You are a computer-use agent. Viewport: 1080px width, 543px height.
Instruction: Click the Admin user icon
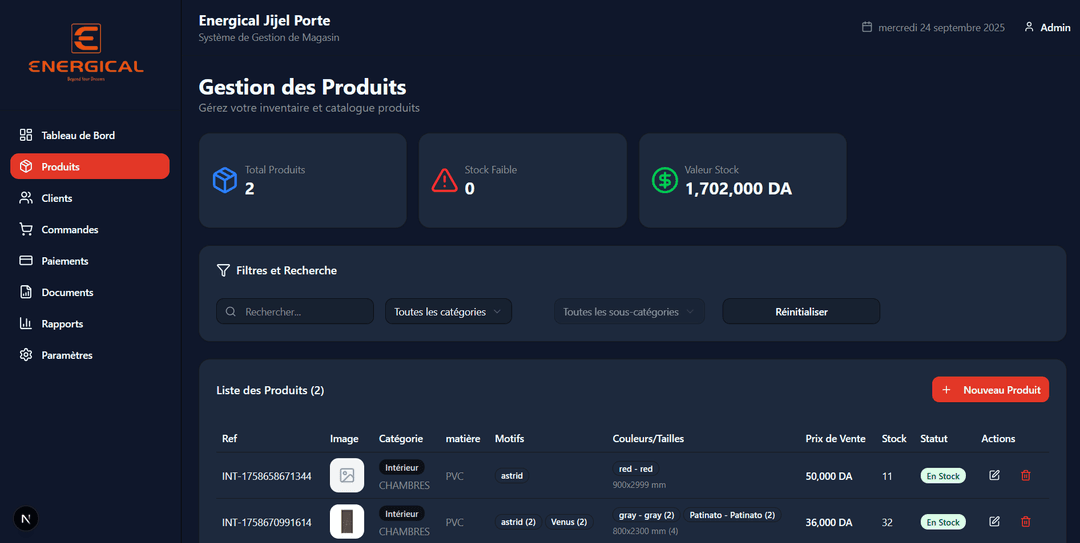click(1029, 27)
